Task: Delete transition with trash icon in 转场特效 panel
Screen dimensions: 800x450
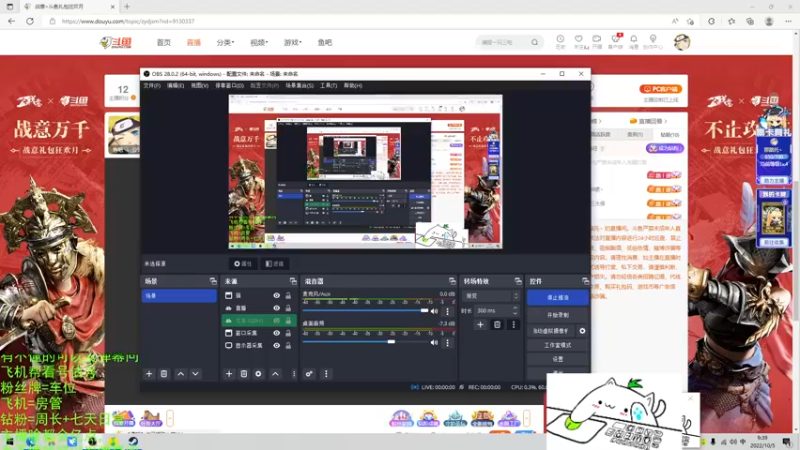Action: point(497,324)
